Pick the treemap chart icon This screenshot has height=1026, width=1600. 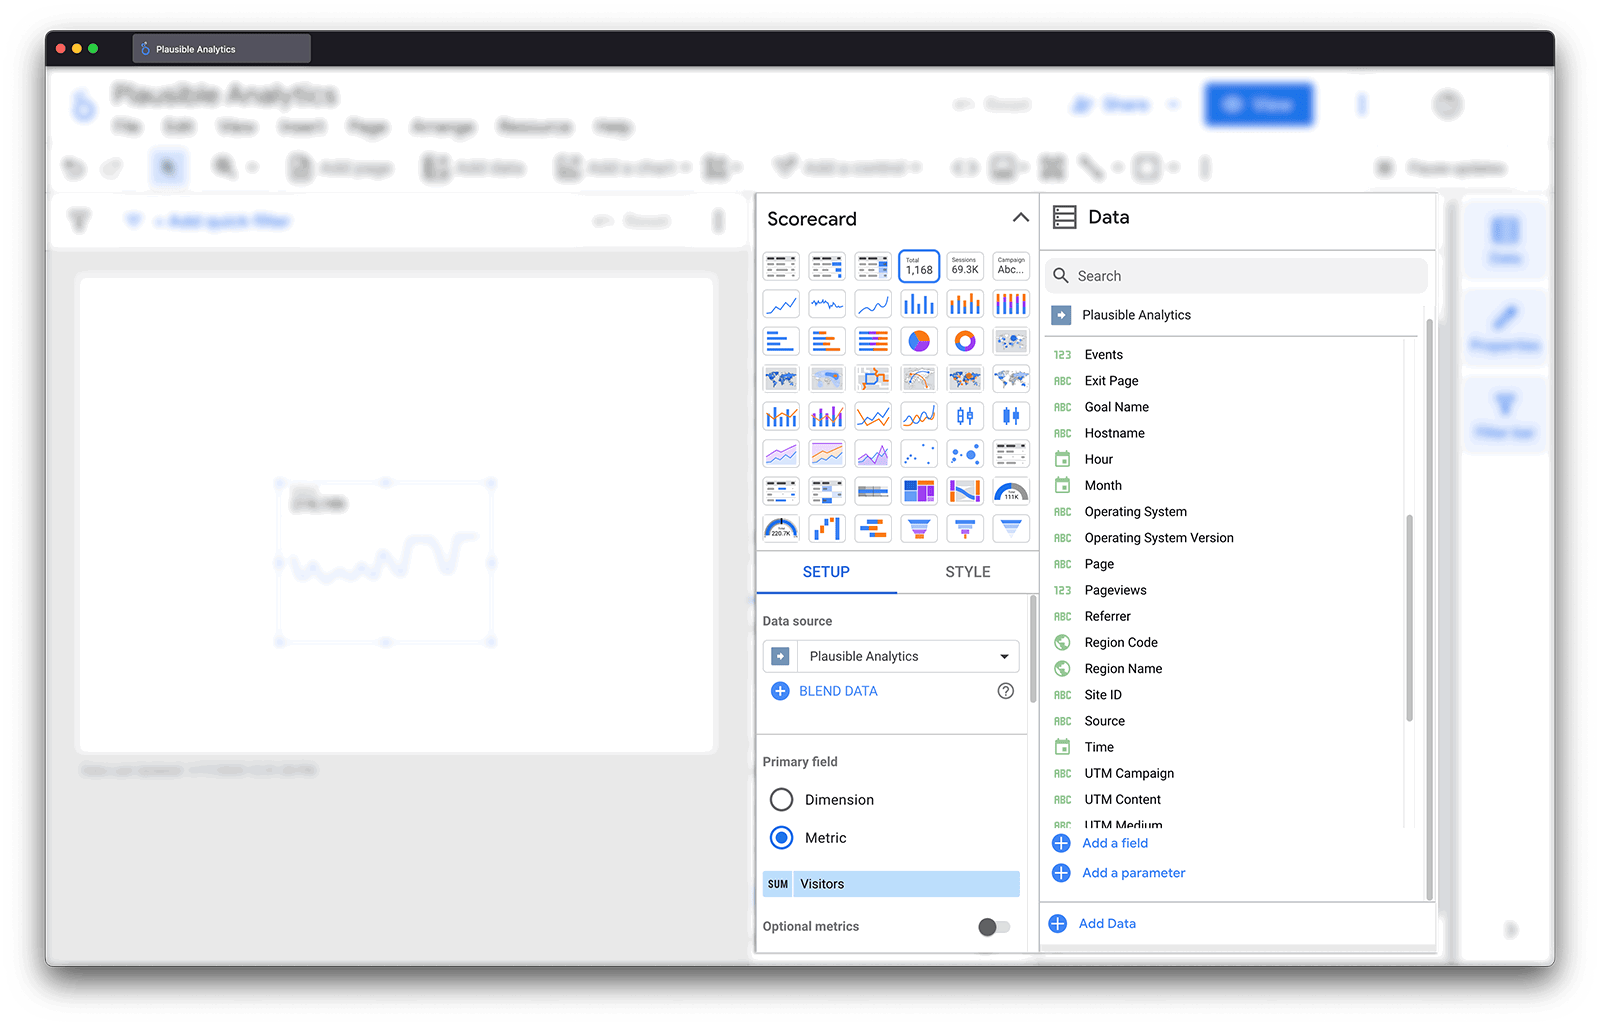pos(918,491)
